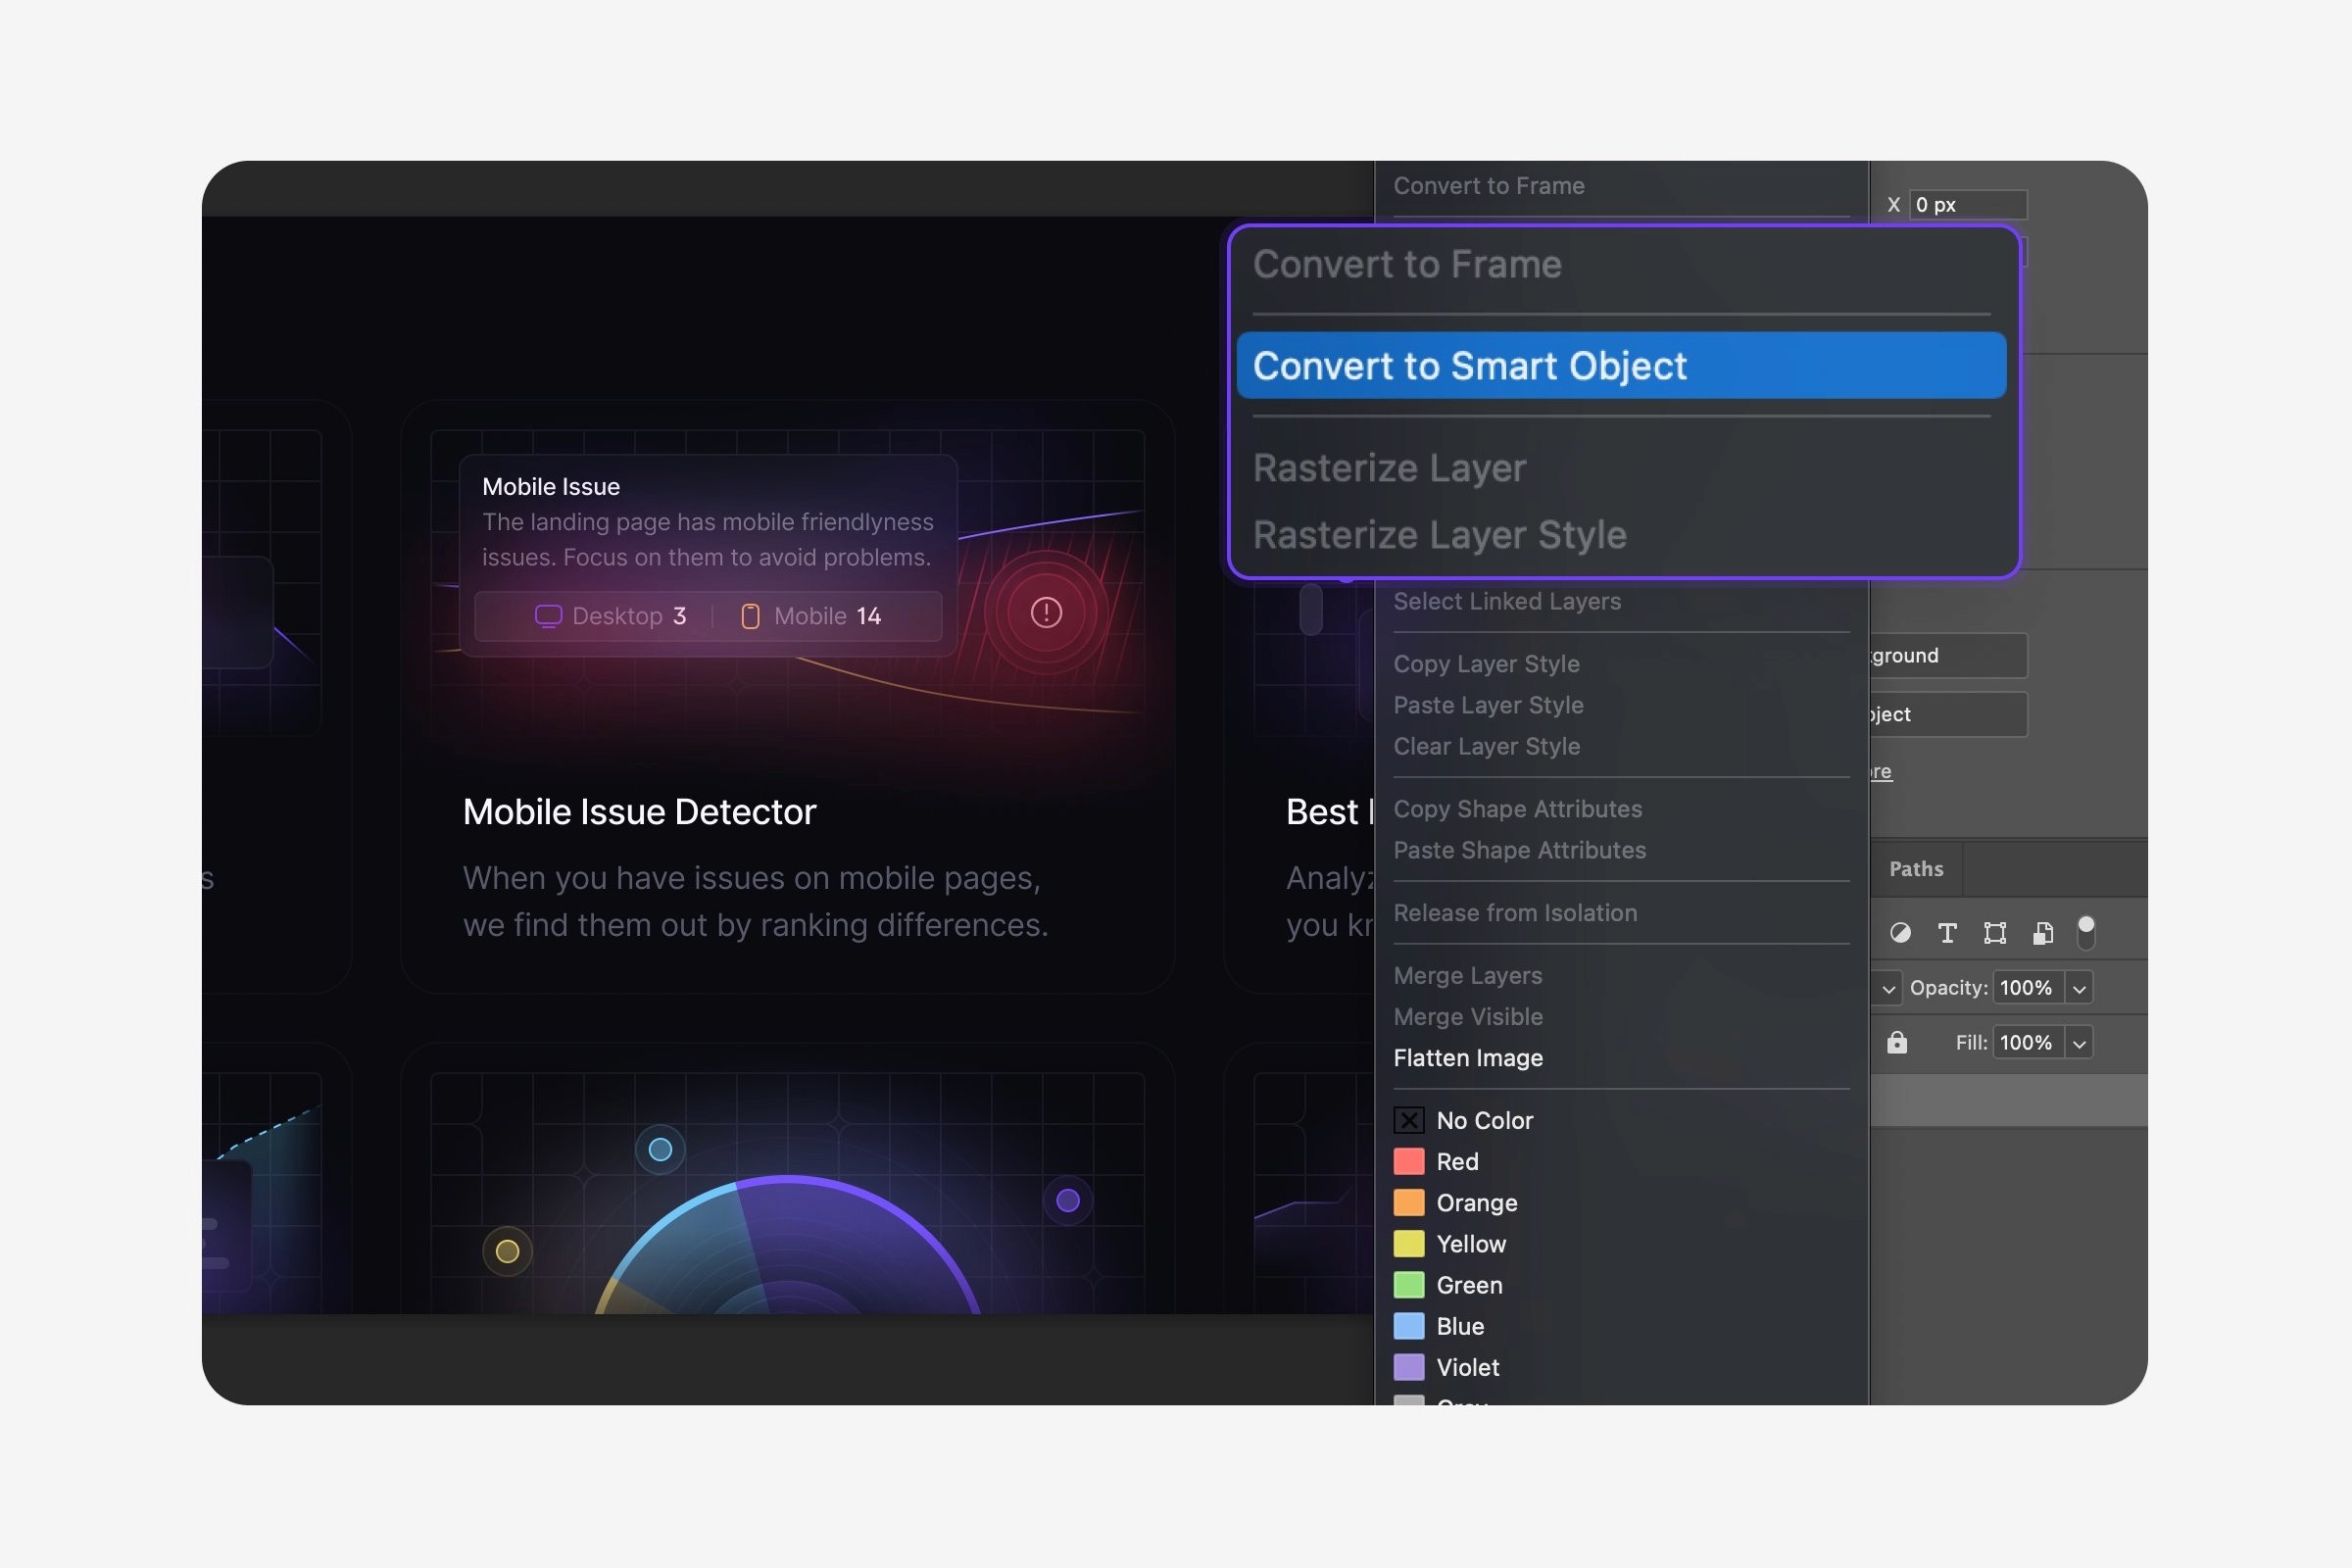This screenshot has width=2352, height=1568.
Task: Pick the Red color label swatch
Action: (x=1409, y=1161)
